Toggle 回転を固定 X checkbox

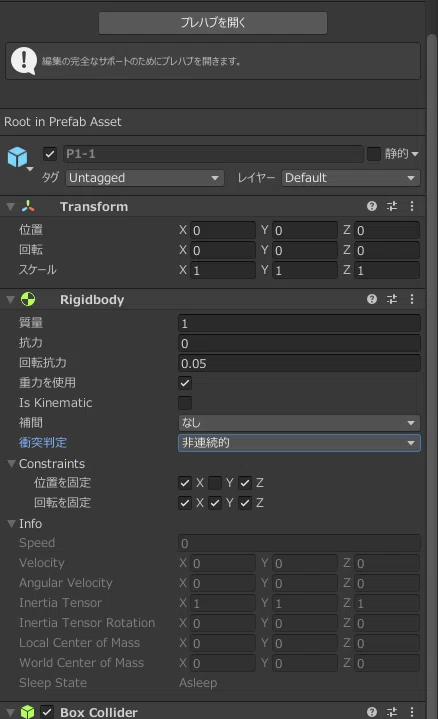pos(185,503)
